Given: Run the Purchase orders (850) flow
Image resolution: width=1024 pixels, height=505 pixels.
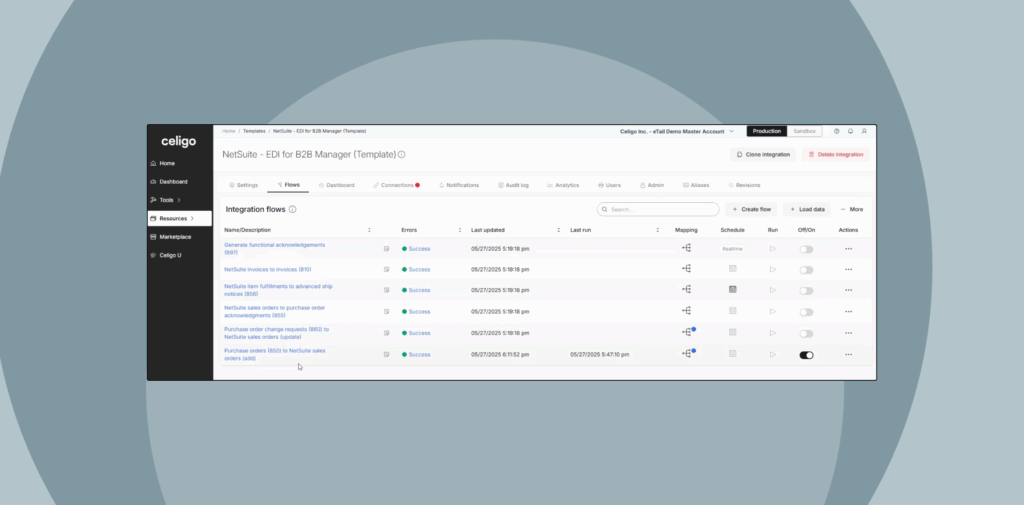Looking at the screenshot, I should coord(772,354).
